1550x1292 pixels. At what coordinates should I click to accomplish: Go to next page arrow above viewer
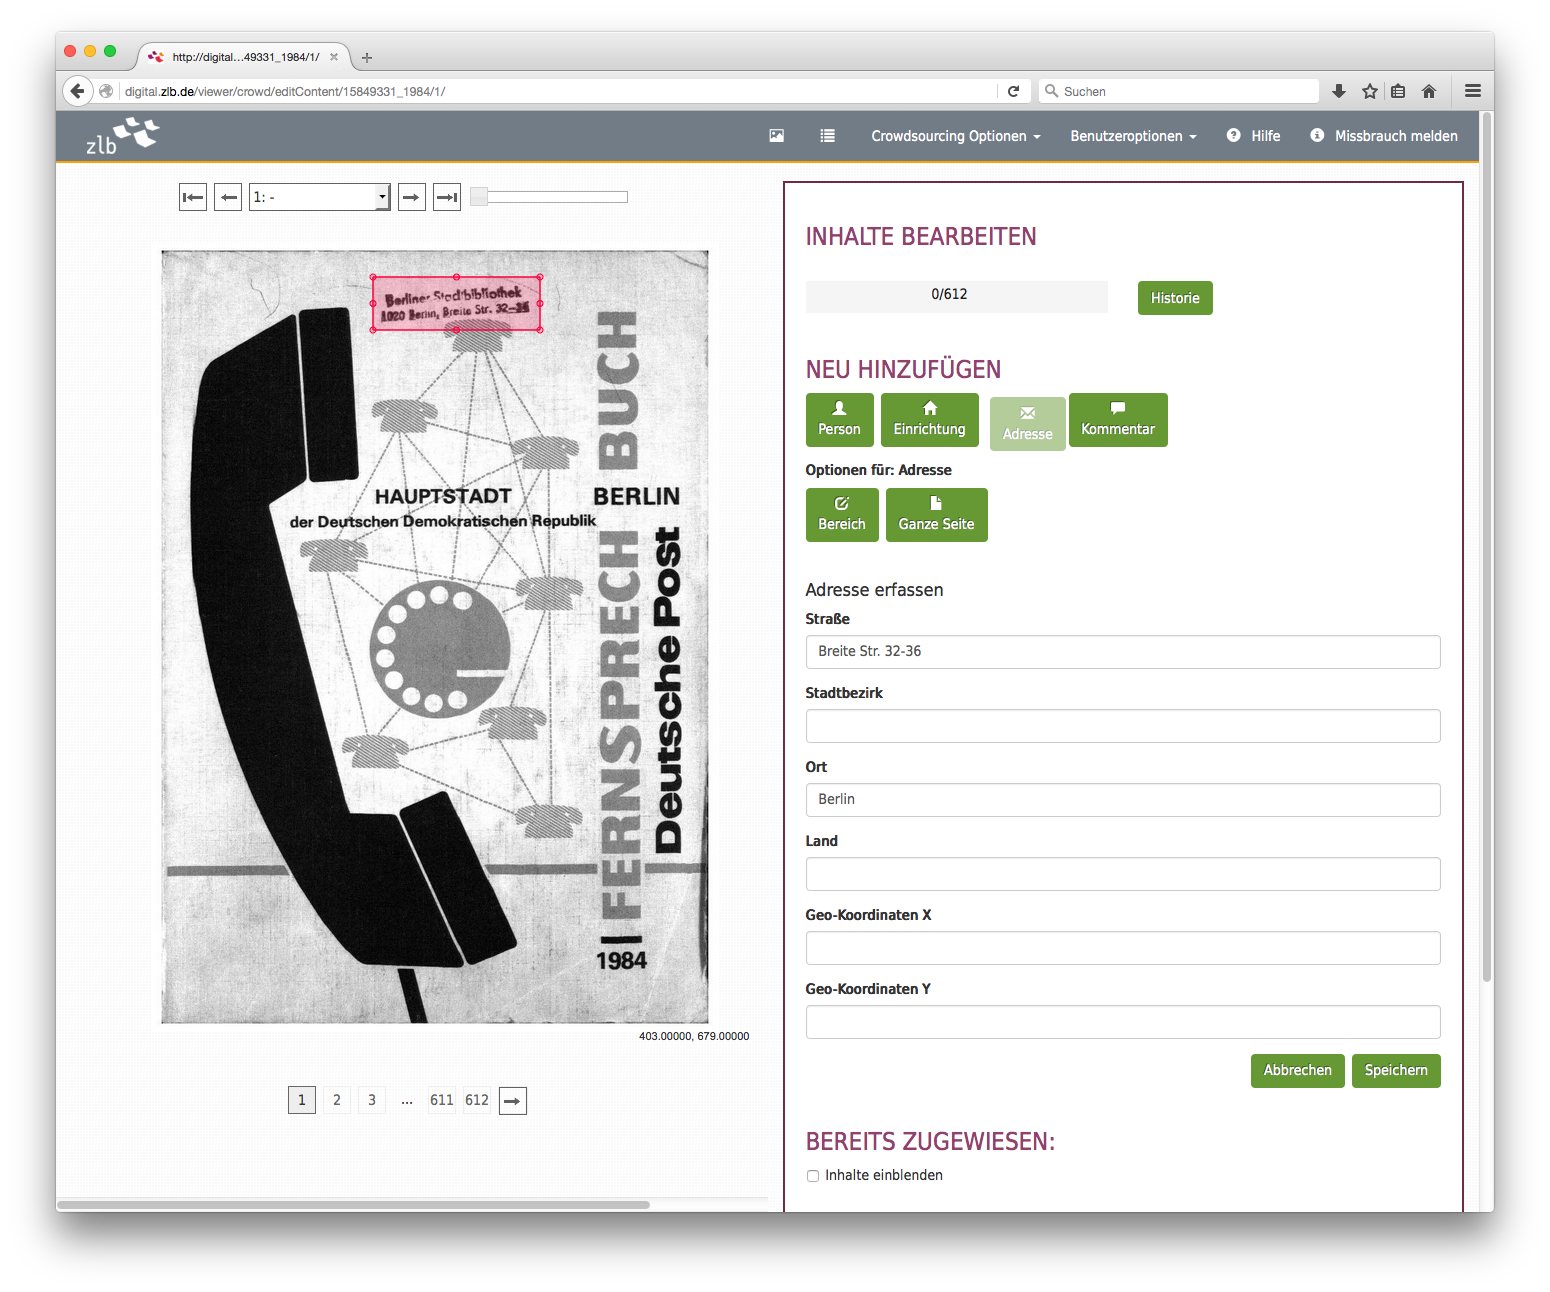point(412,197)
